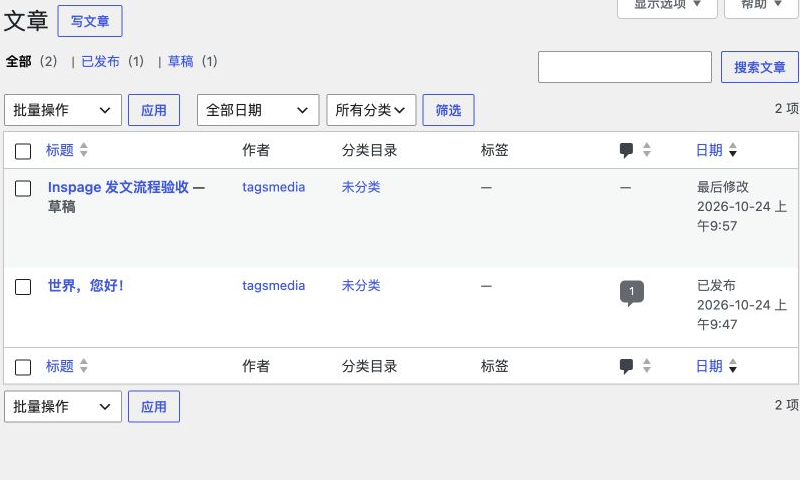Select the Inspage 发文流程验收 post checkbox

[23, 188]
